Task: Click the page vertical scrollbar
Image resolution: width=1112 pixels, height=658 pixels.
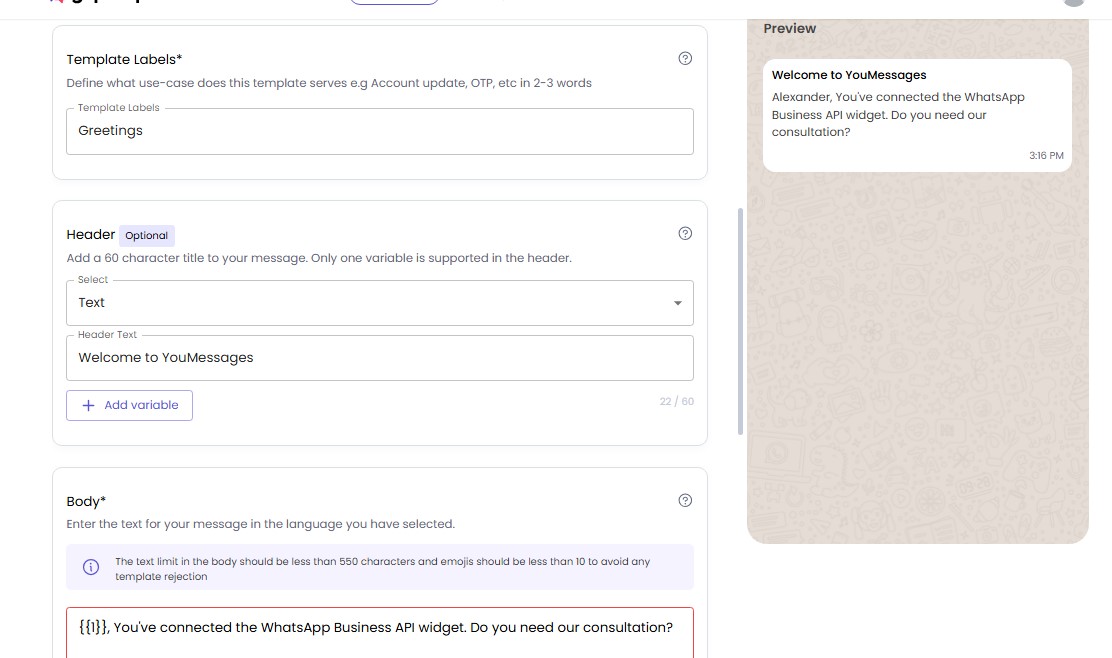Action: 740,320
